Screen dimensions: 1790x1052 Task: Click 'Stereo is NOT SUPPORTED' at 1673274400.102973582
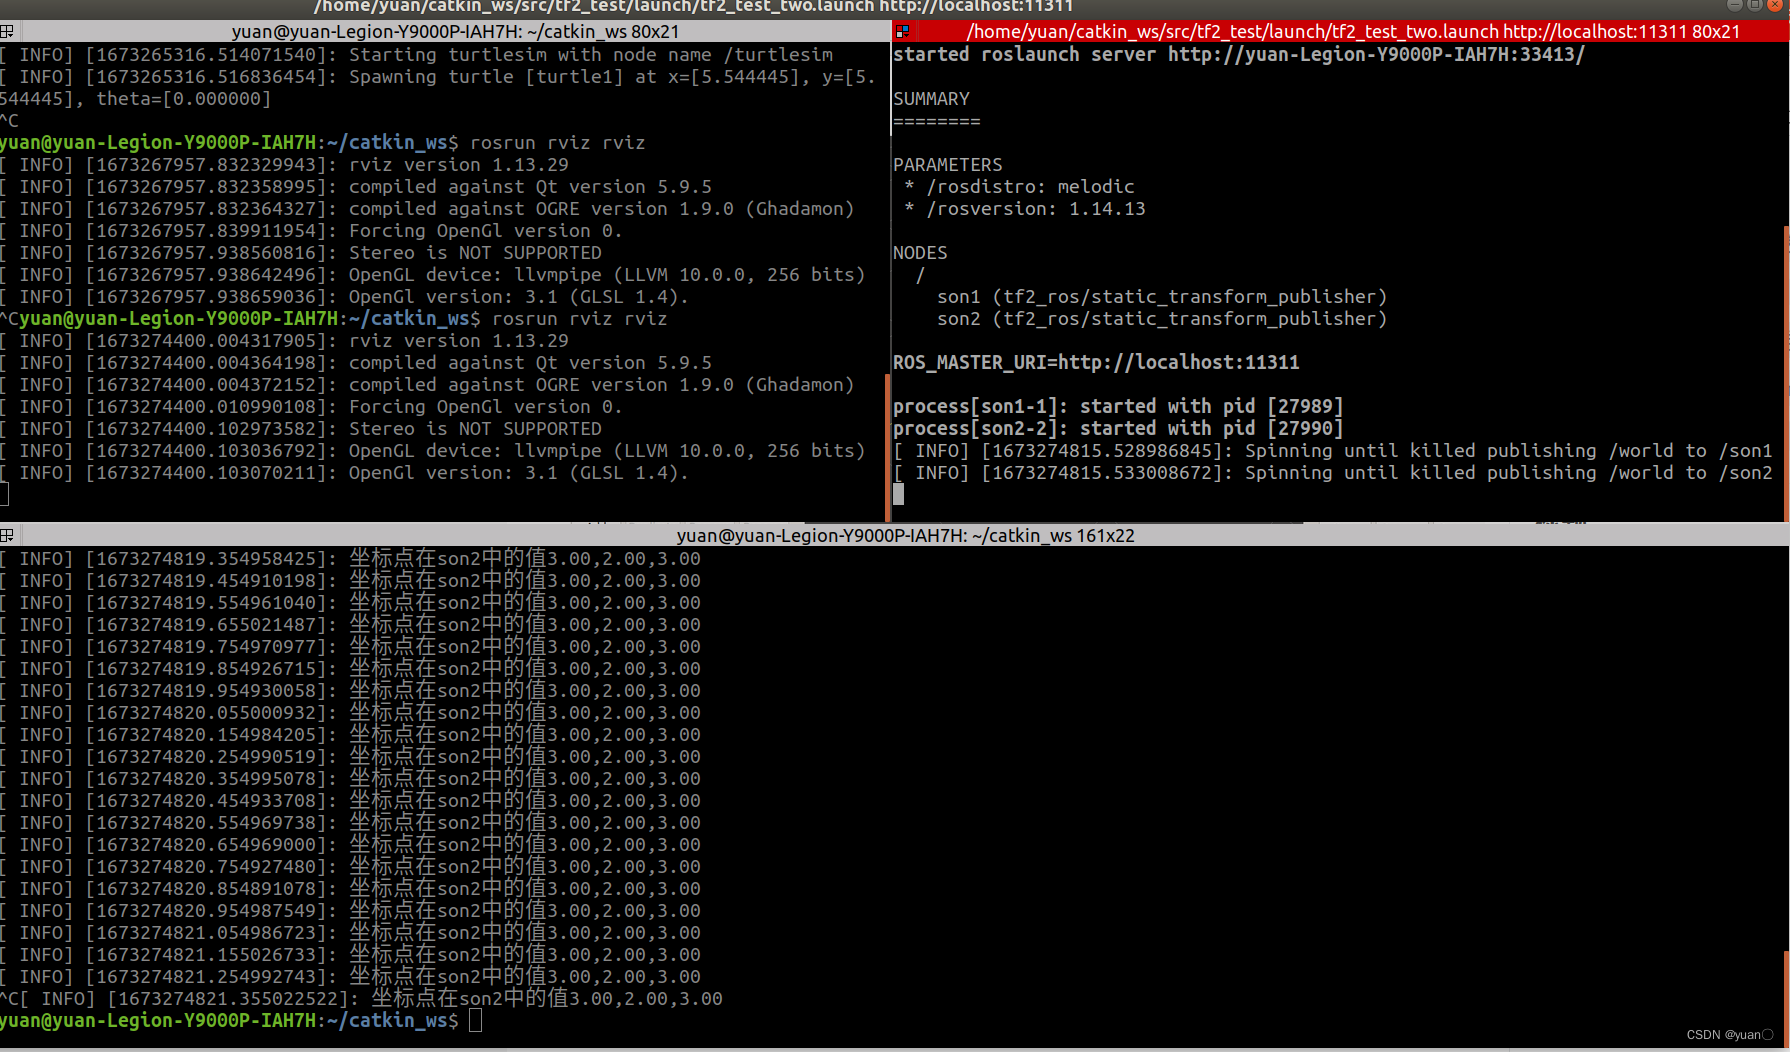301,429
